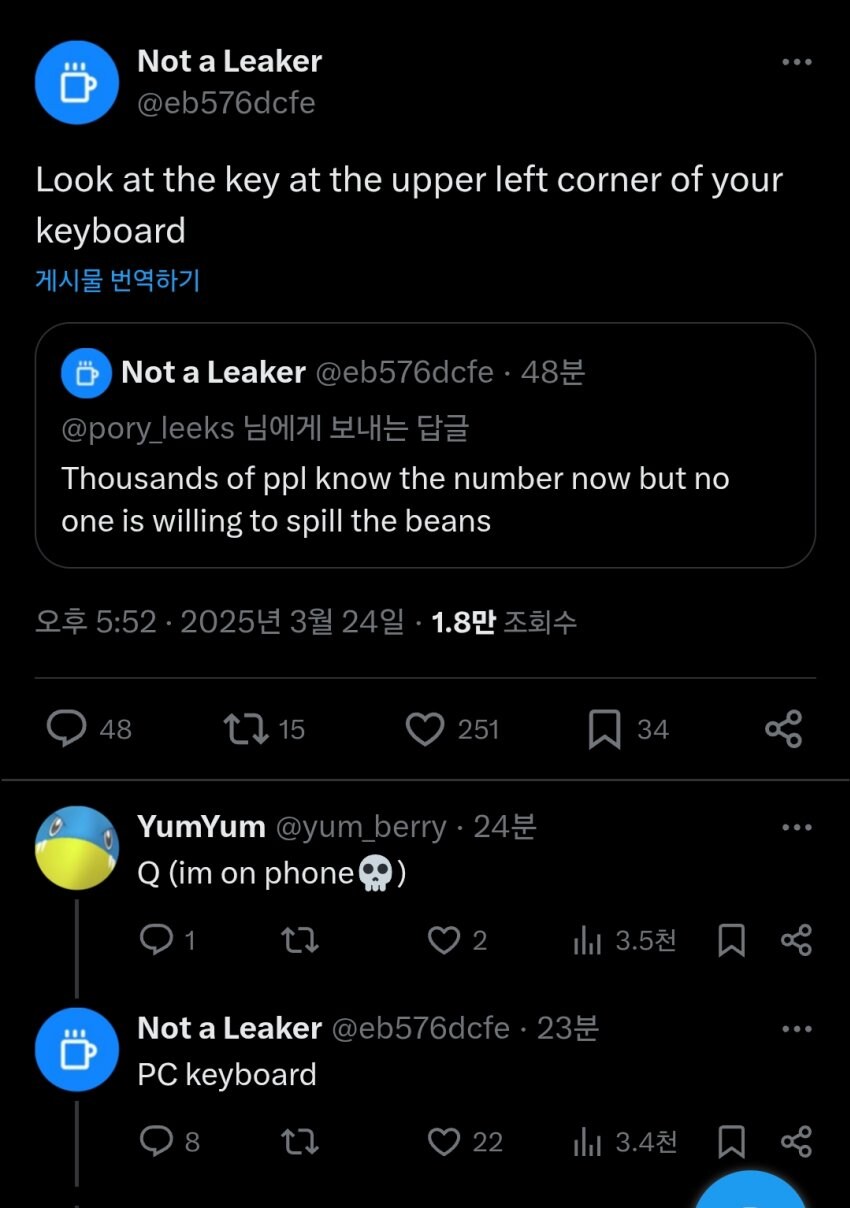
Task: Like the main tweet by Not a Leaker
Action: pos(426,729)
